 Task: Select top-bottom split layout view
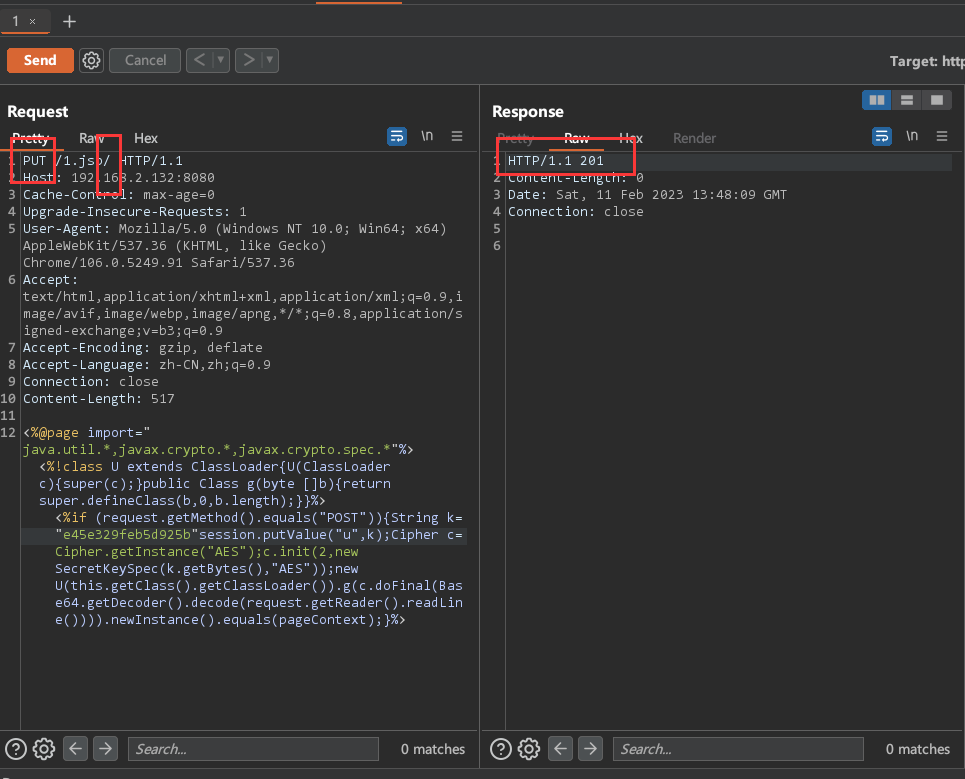pos(907,100)
